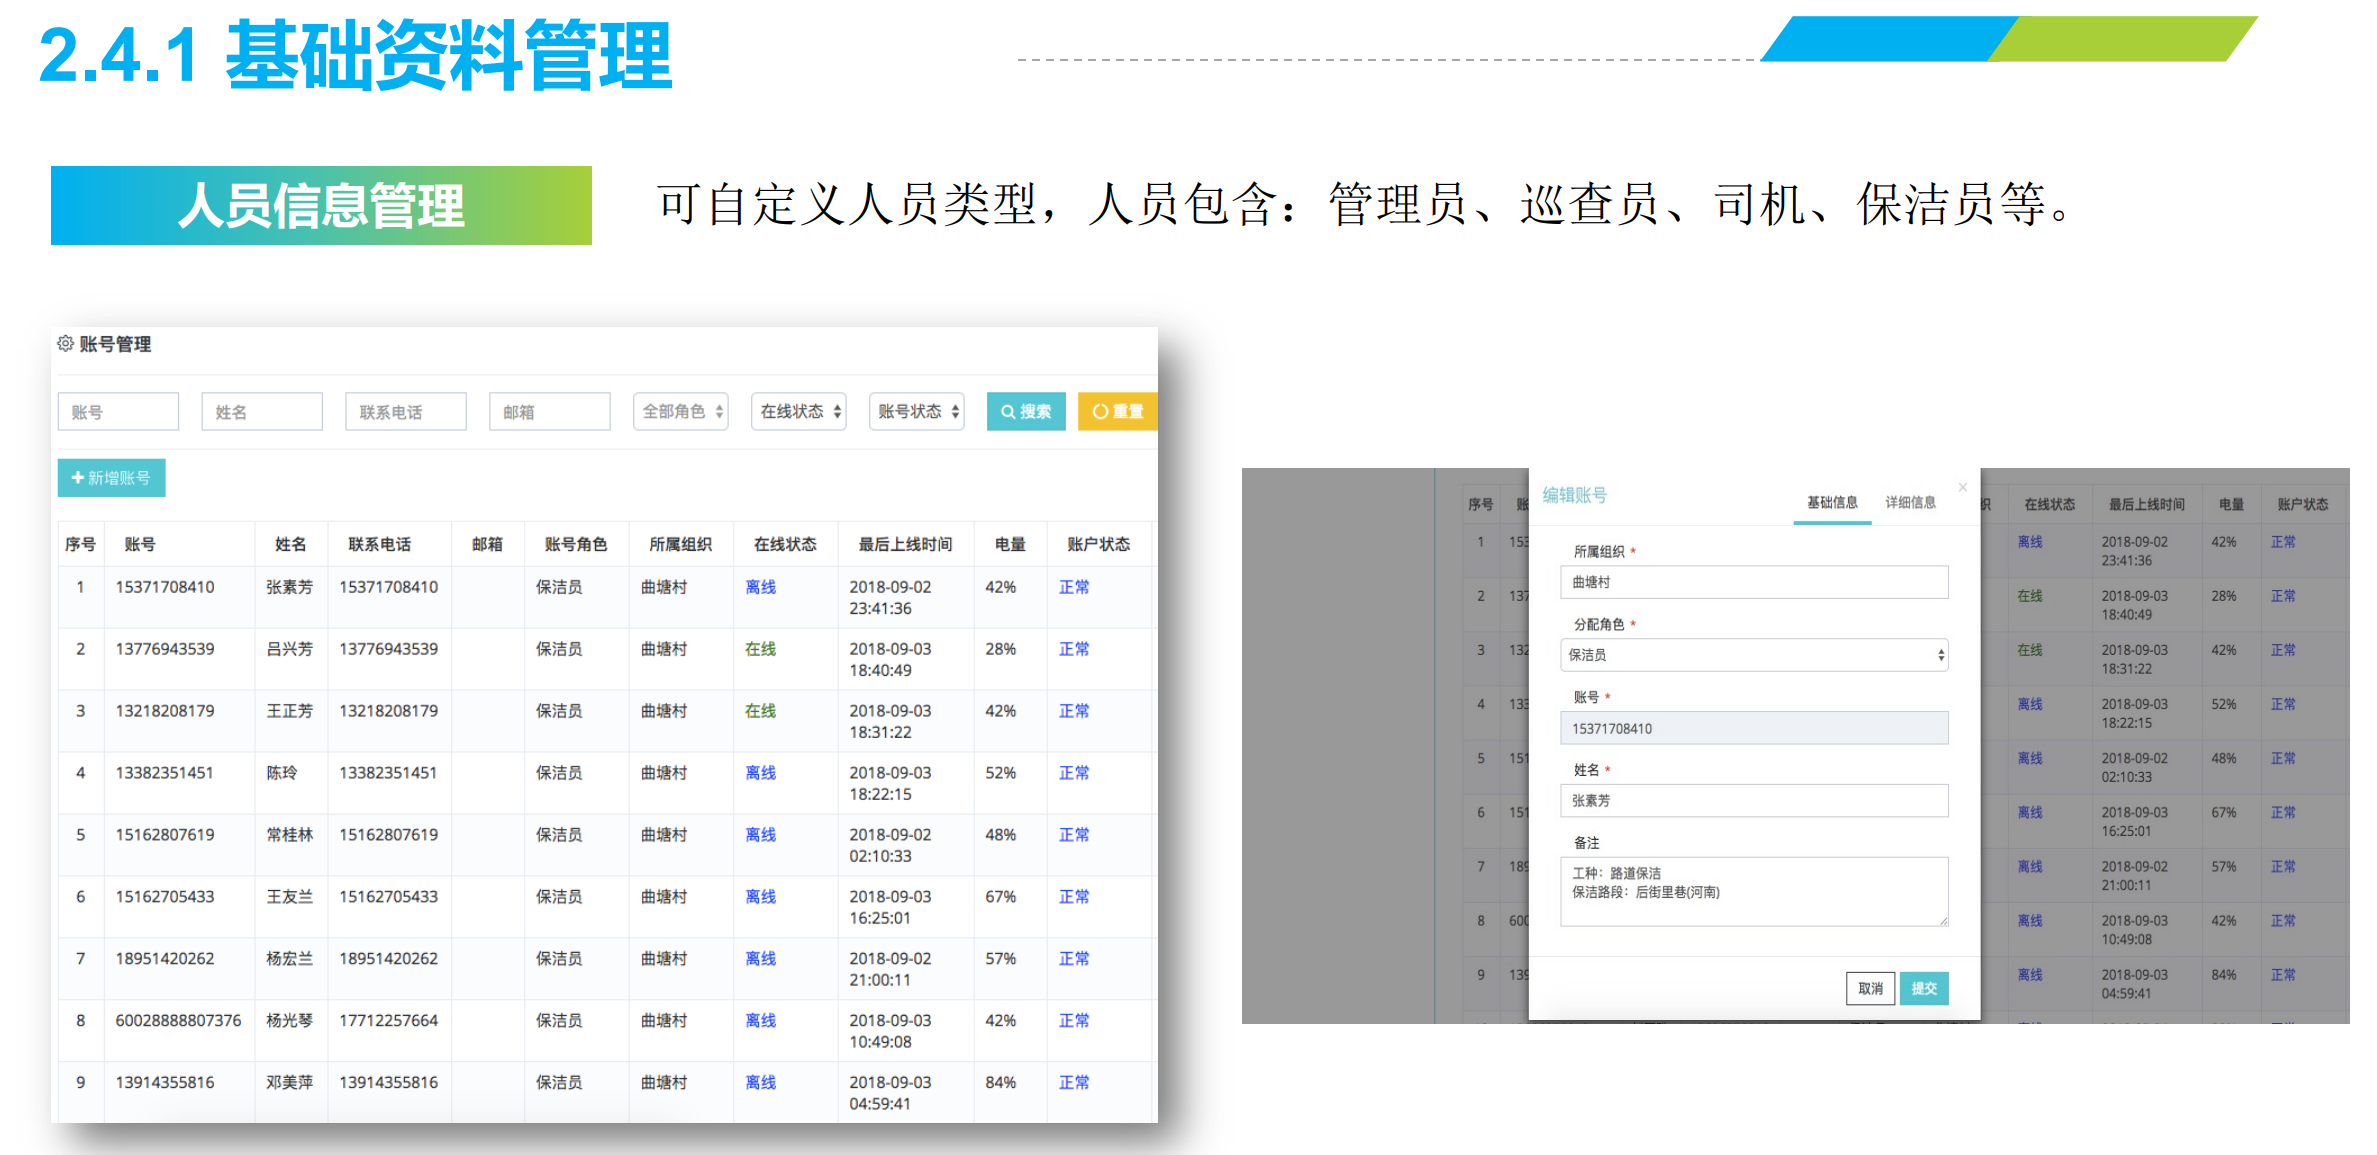
Task: Click 正常 status link for 张素芳
Action: click(1074, 587)
